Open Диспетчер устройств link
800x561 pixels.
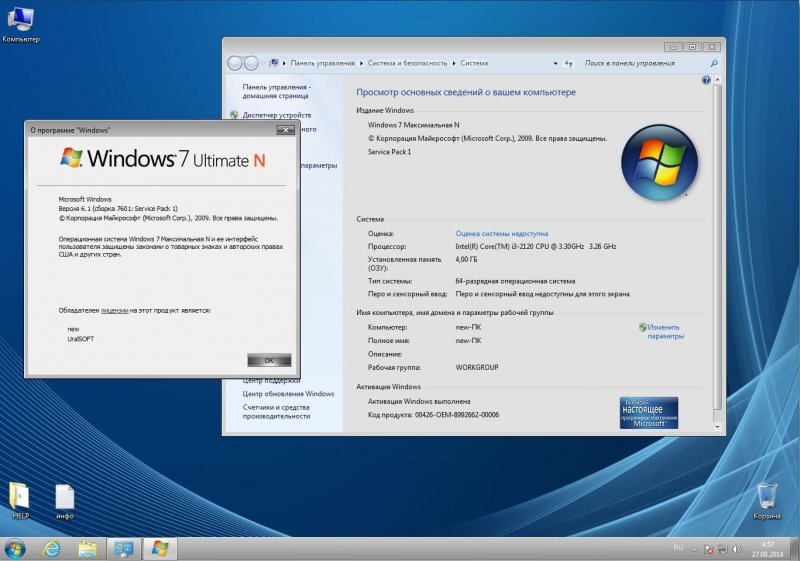277,115
